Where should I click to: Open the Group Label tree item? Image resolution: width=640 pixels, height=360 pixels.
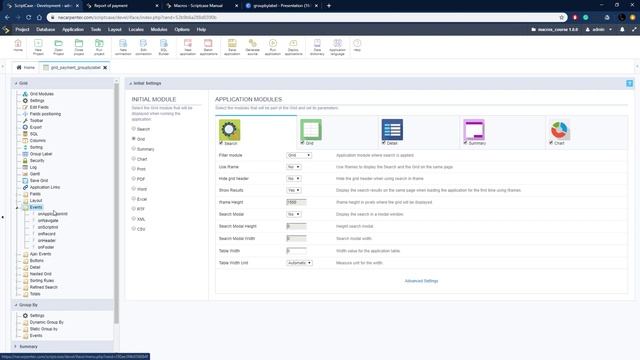pos(41,154)
